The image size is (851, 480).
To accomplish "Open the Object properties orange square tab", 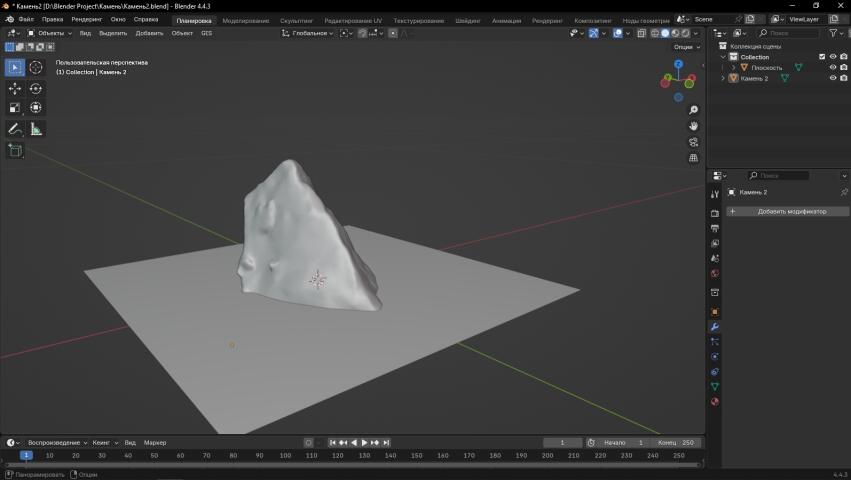I will click(715, 312).
